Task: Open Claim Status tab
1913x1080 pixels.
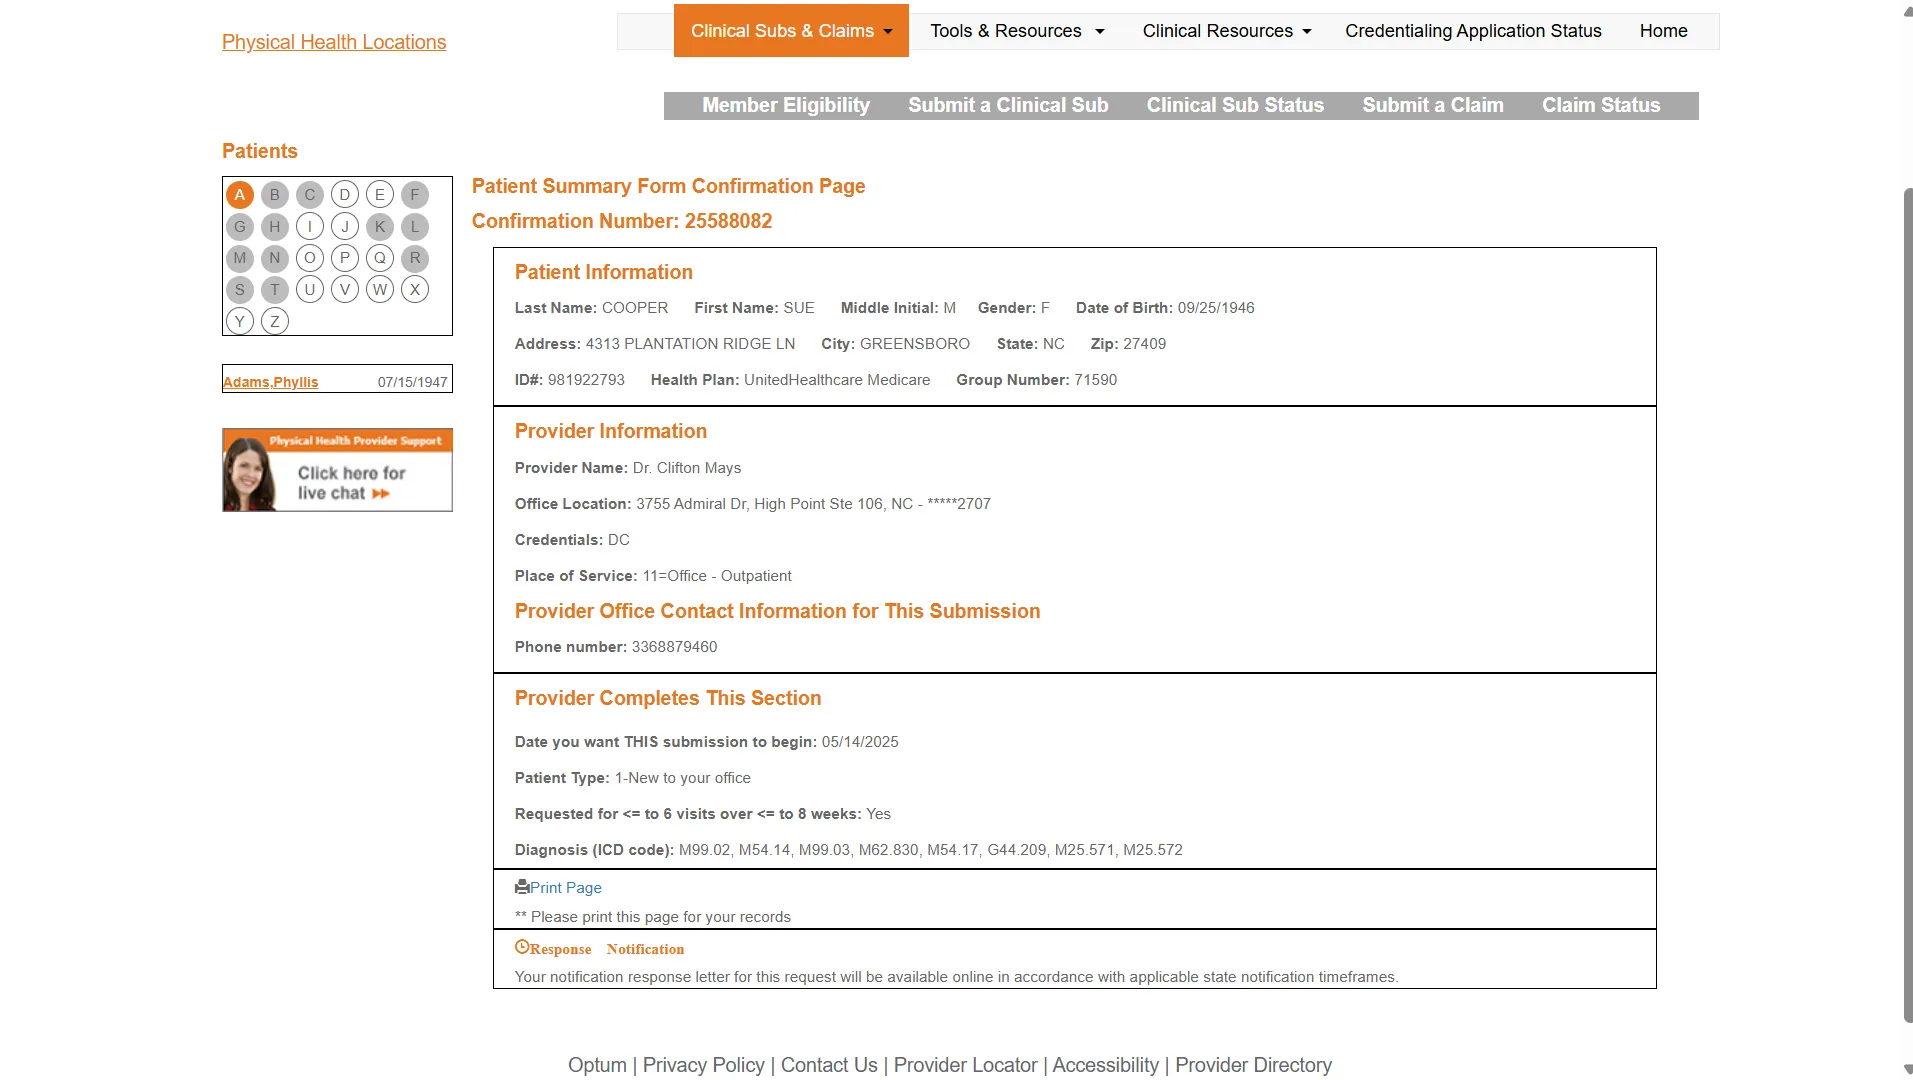Action: point(1601,105)
